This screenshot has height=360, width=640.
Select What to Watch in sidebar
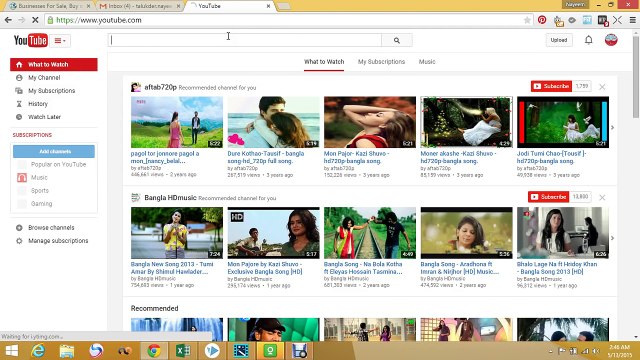54,64
